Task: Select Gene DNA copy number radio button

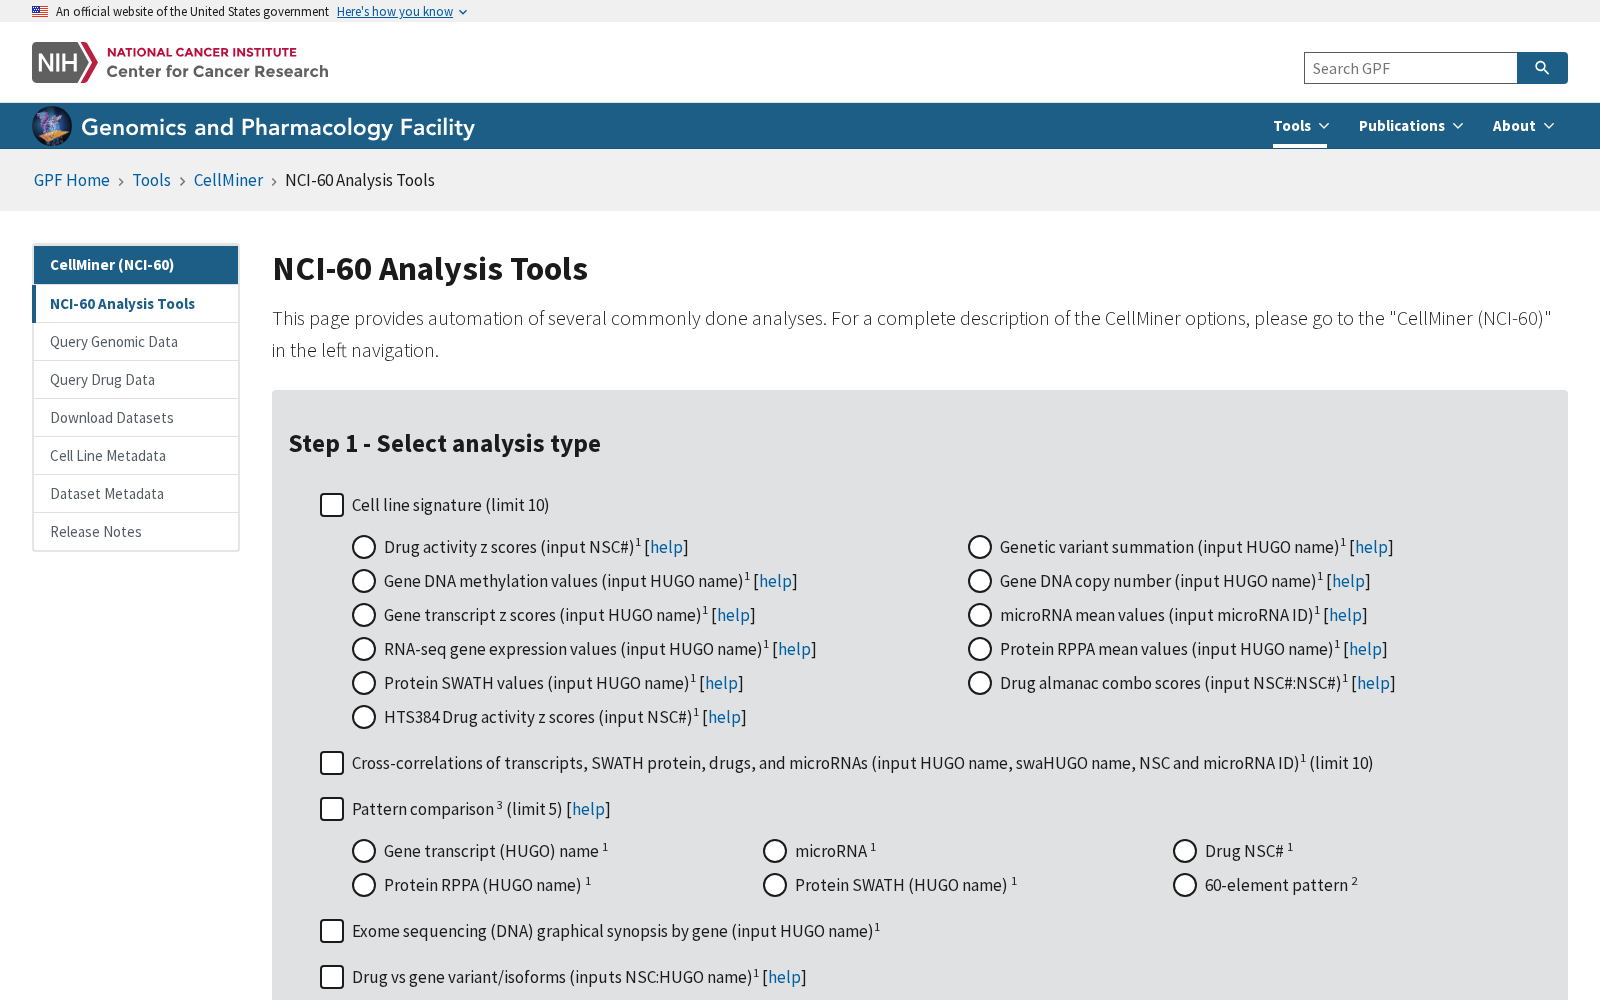Action: (980, 581)
